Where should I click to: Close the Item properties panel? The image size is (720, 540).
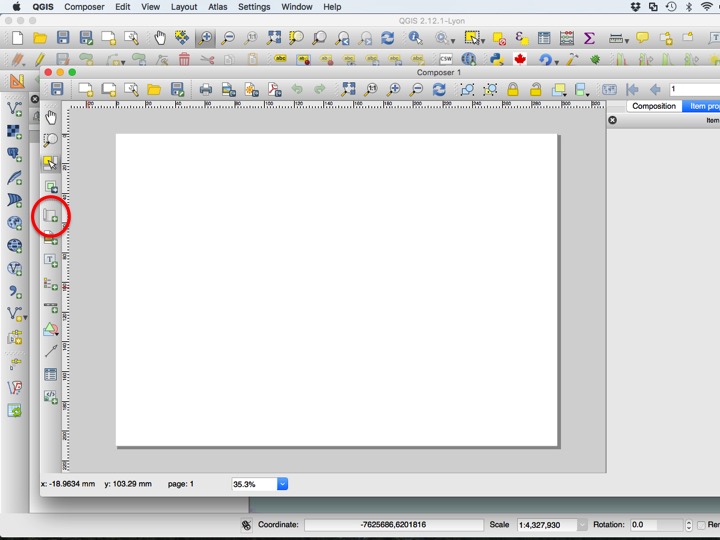click(613, 120)
